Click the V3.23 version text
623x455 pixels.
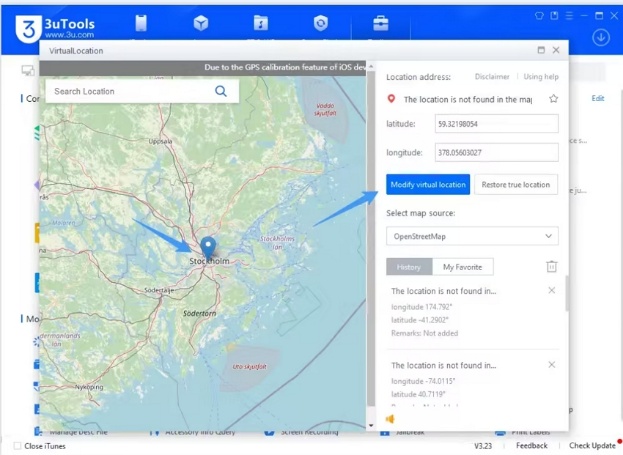tap(483, 446)
